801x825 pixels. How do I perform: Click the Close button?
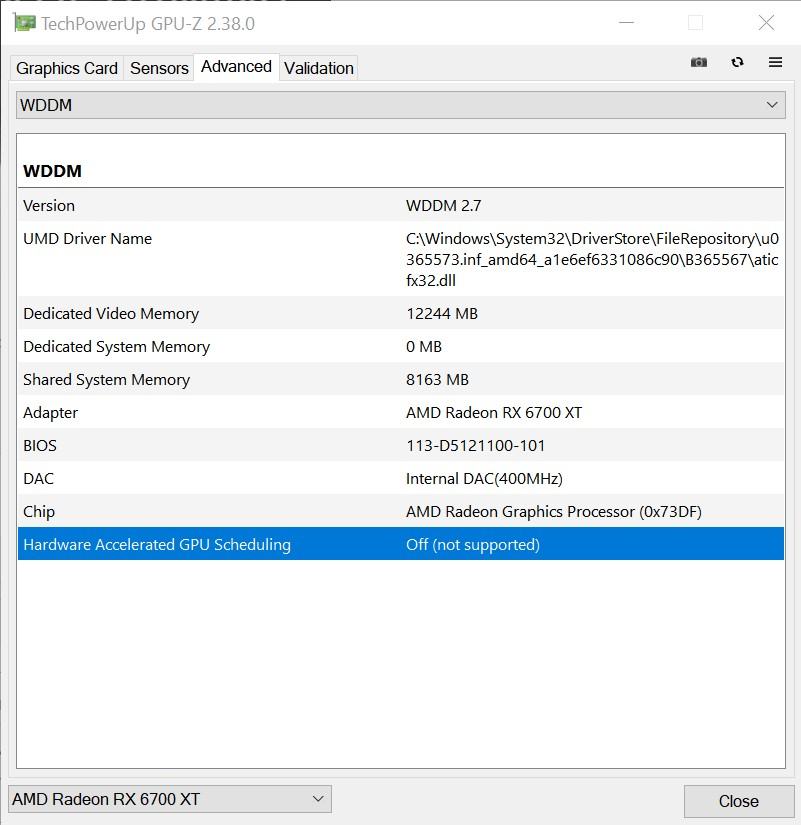(x=739, y=801)
